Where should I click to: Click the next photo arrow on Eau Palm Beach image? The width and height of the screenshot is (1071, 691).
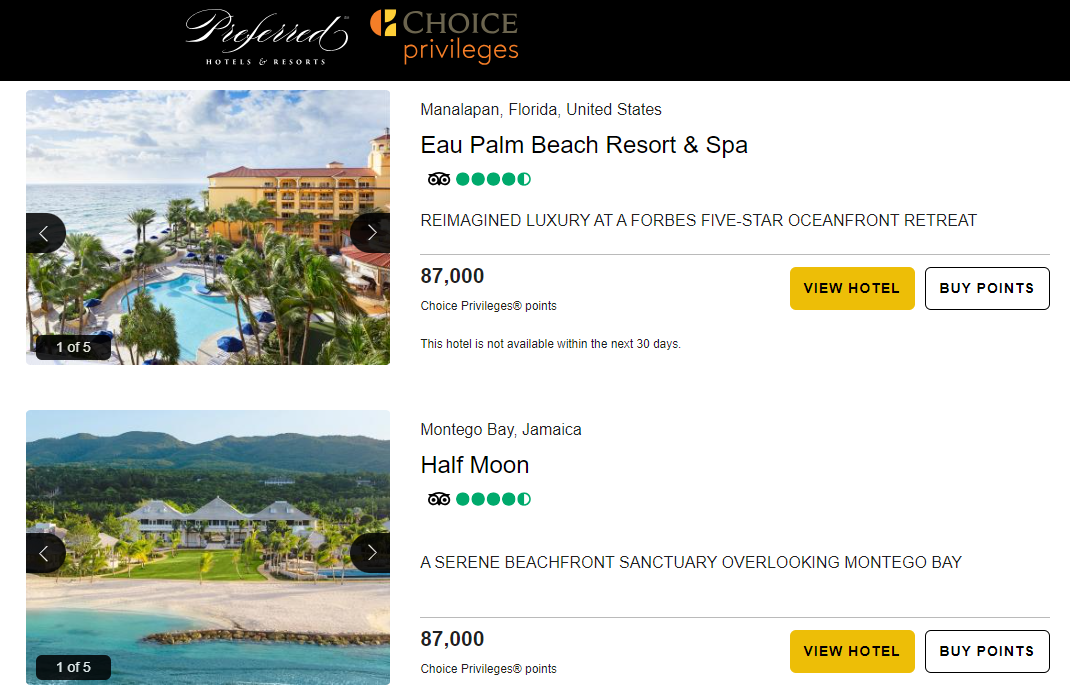pos(371,231)
